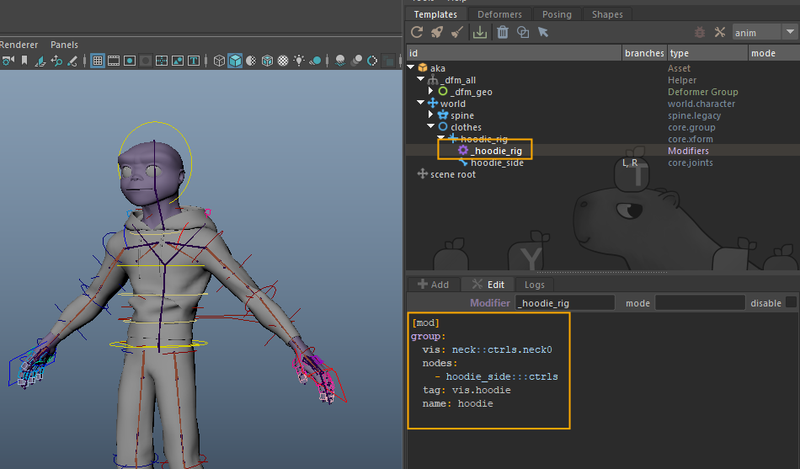Toggle the viewport grid icon
Viewport: 800px width, 469px height.
tap(98, 61)
